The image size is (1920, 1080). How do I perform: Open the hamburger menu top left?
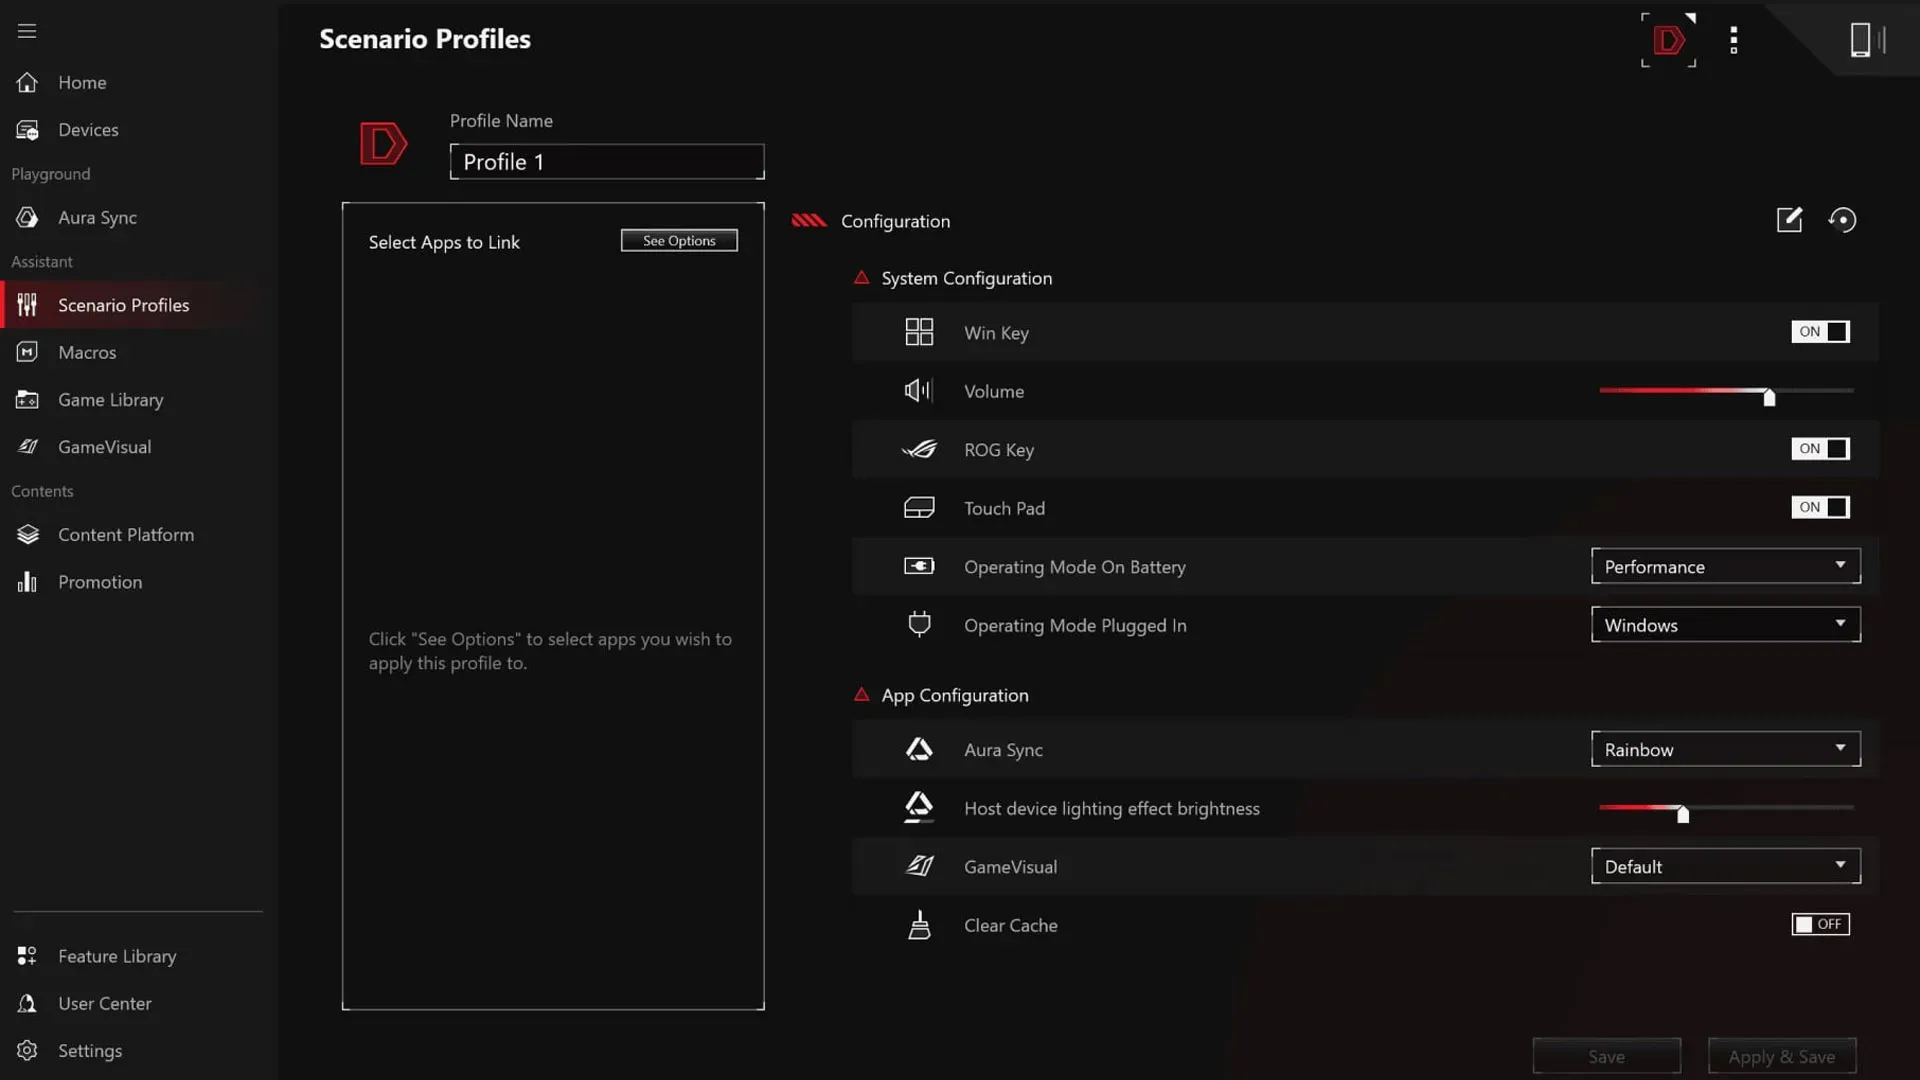26,31
